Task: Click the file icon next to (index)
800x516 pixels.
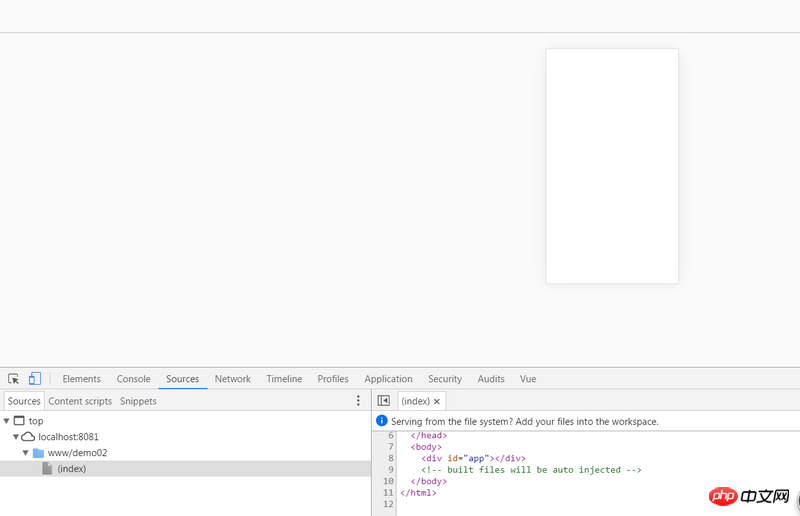Action: click(47, 468)
